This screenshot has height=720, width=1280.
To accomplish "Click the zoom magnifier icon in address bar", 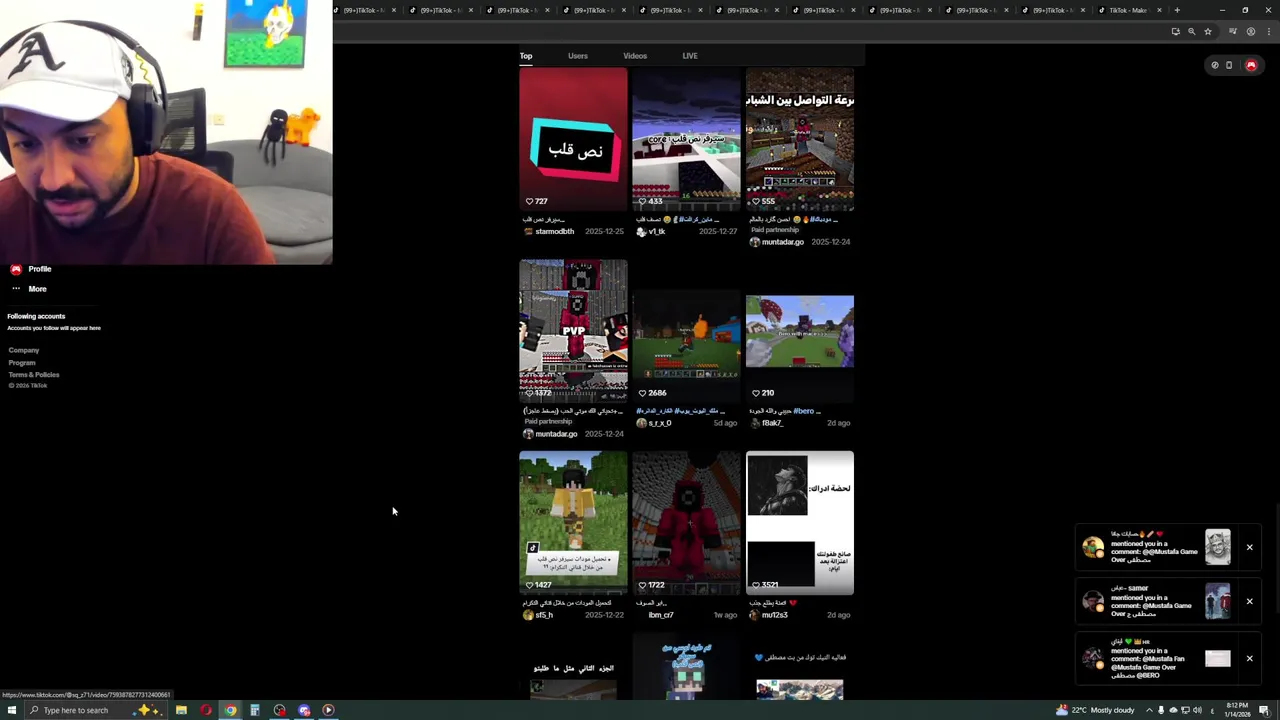I will 1191,31.
